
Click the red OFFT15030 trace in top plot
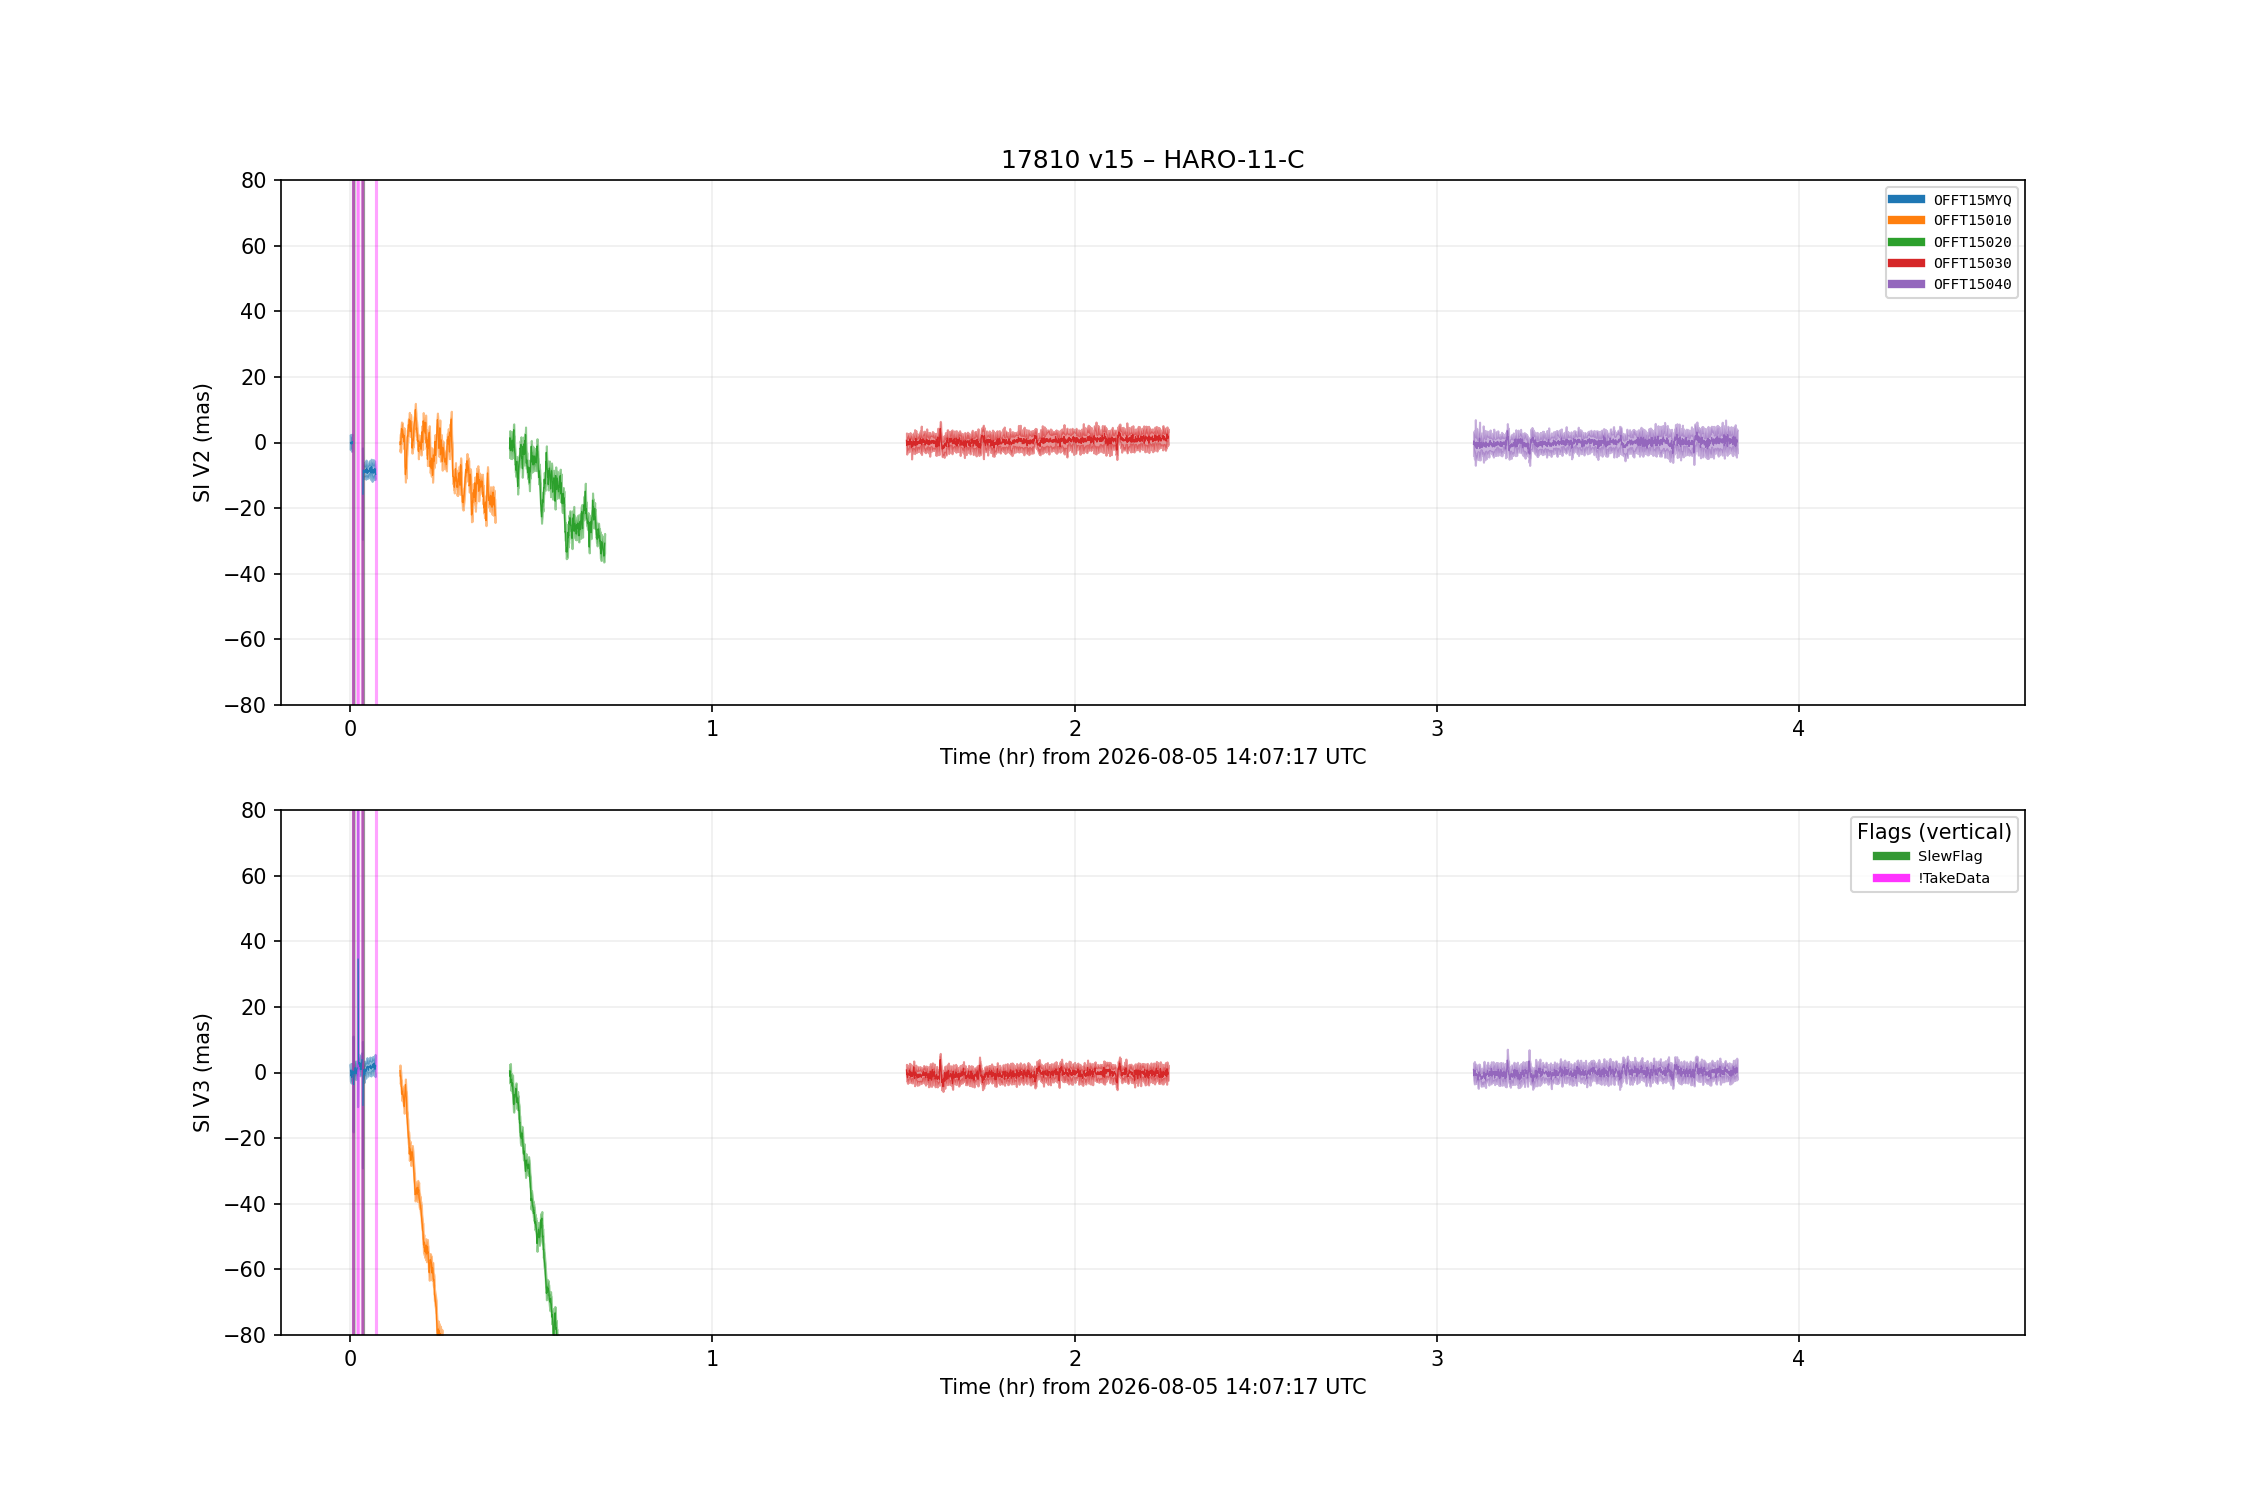click(1037, 440)
